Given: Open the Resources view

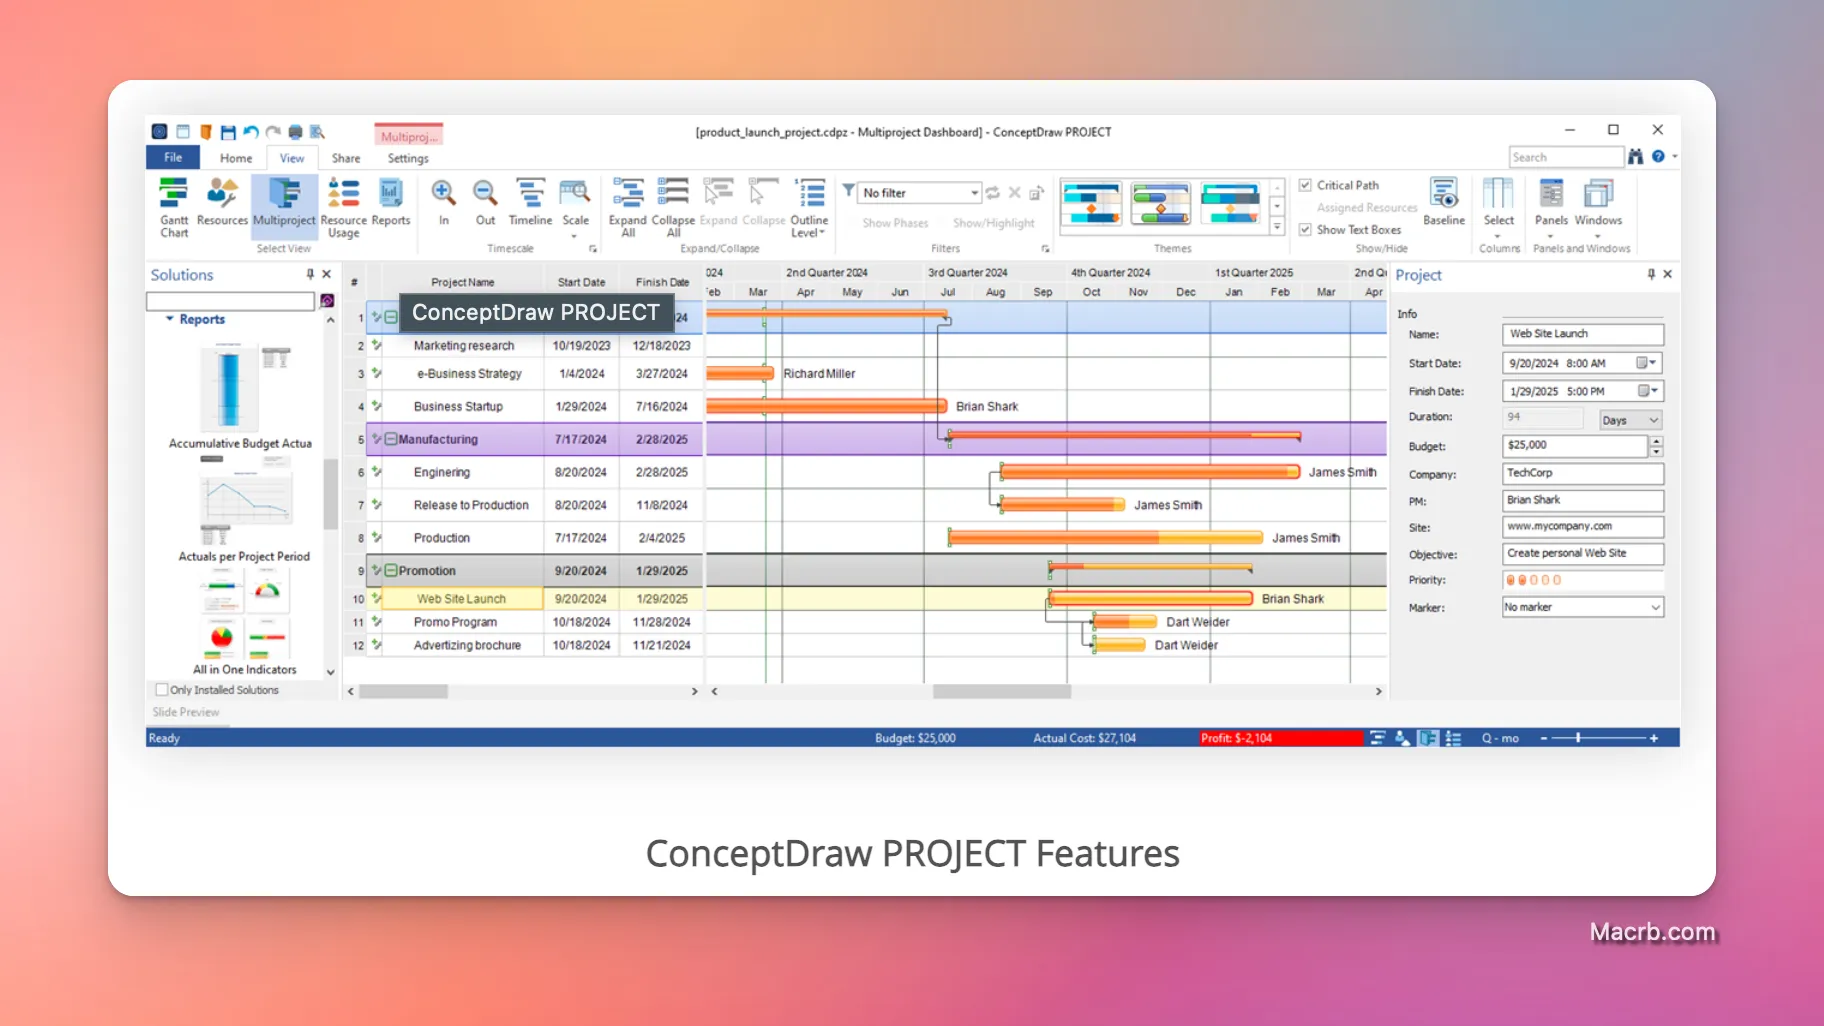Looking at the screenshot, I should click(x=222, y=203).
